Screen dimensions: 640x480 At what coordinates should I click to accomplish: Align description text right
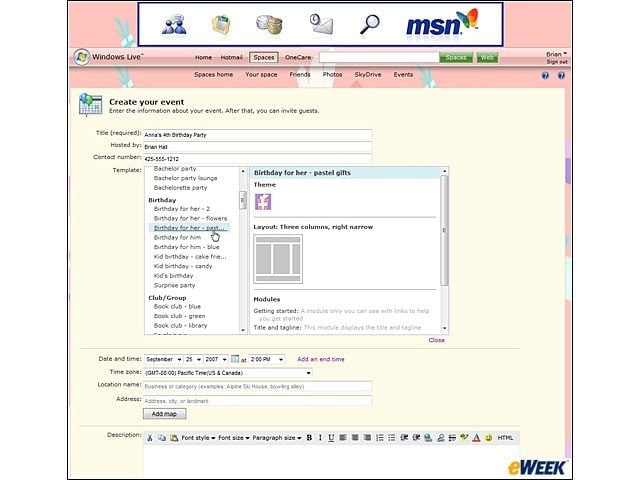click(368, 438)
